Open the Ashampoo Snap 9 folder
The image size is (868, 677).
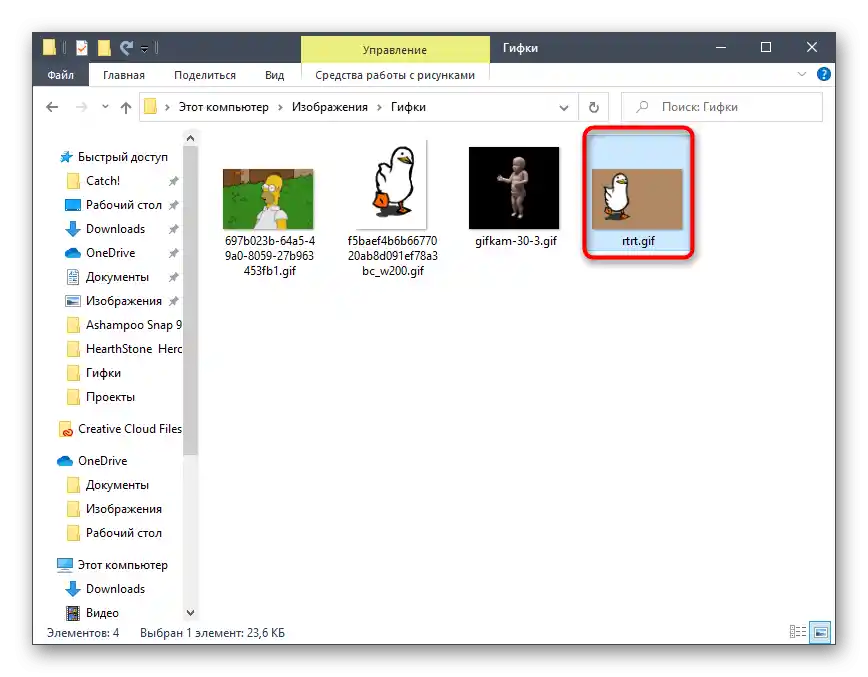pyautogui.click(x=133, y=325)
